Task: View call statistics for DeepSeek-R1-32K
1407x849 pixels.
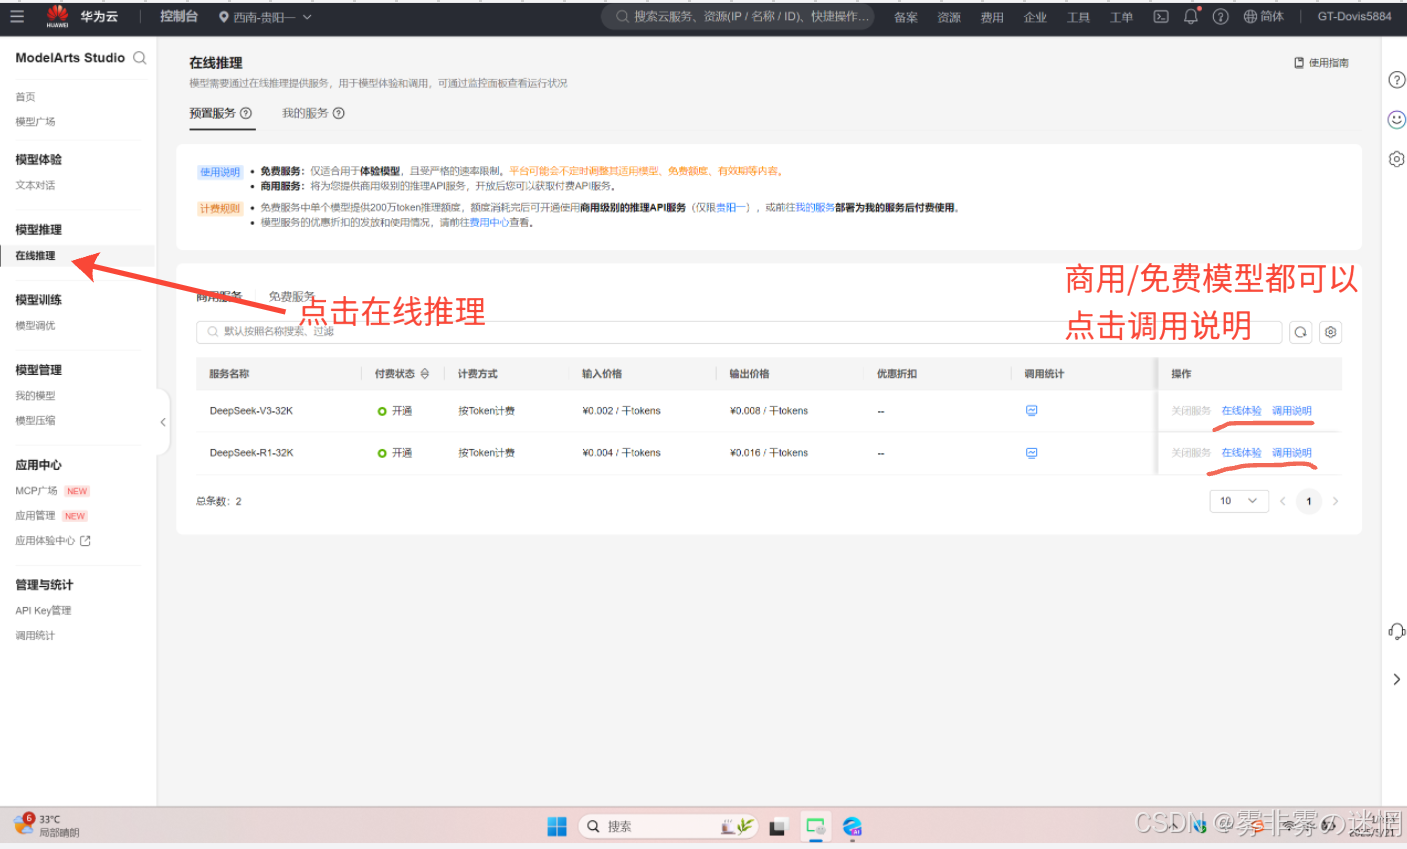Action: [x=1031, y=453]
